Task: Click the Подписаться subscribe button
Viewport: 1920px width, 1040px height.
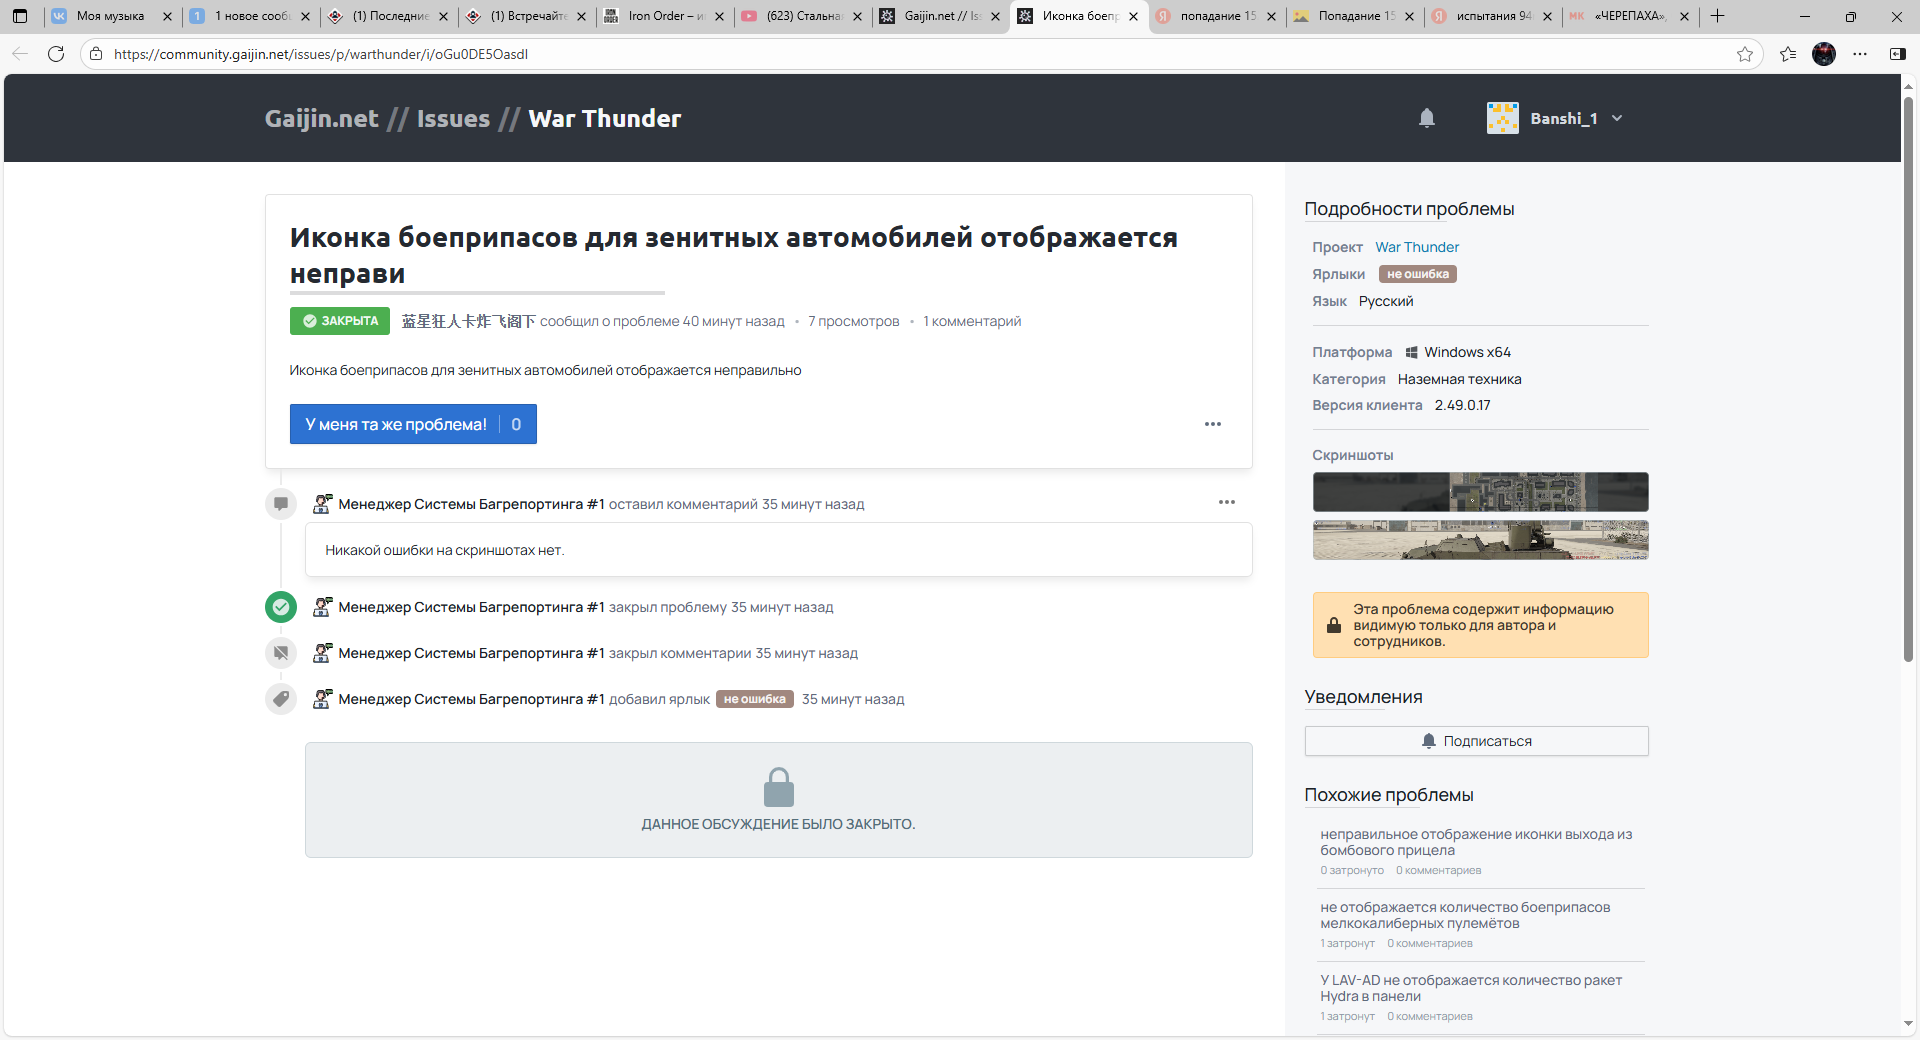Action: (x=1476, y=741)
